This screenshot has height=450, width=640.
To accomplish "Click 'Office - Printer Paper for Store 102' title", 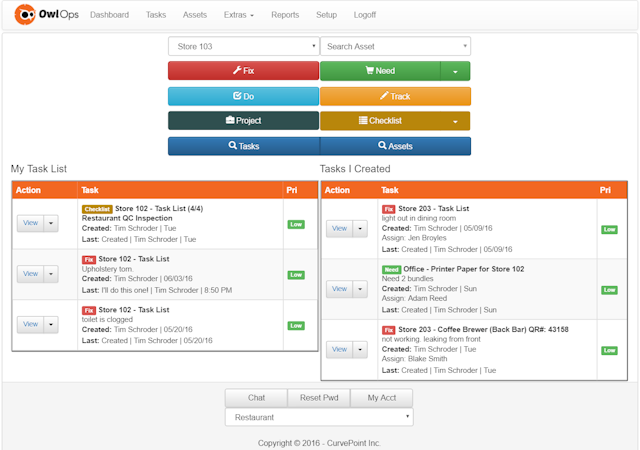I will coord(464,269).
